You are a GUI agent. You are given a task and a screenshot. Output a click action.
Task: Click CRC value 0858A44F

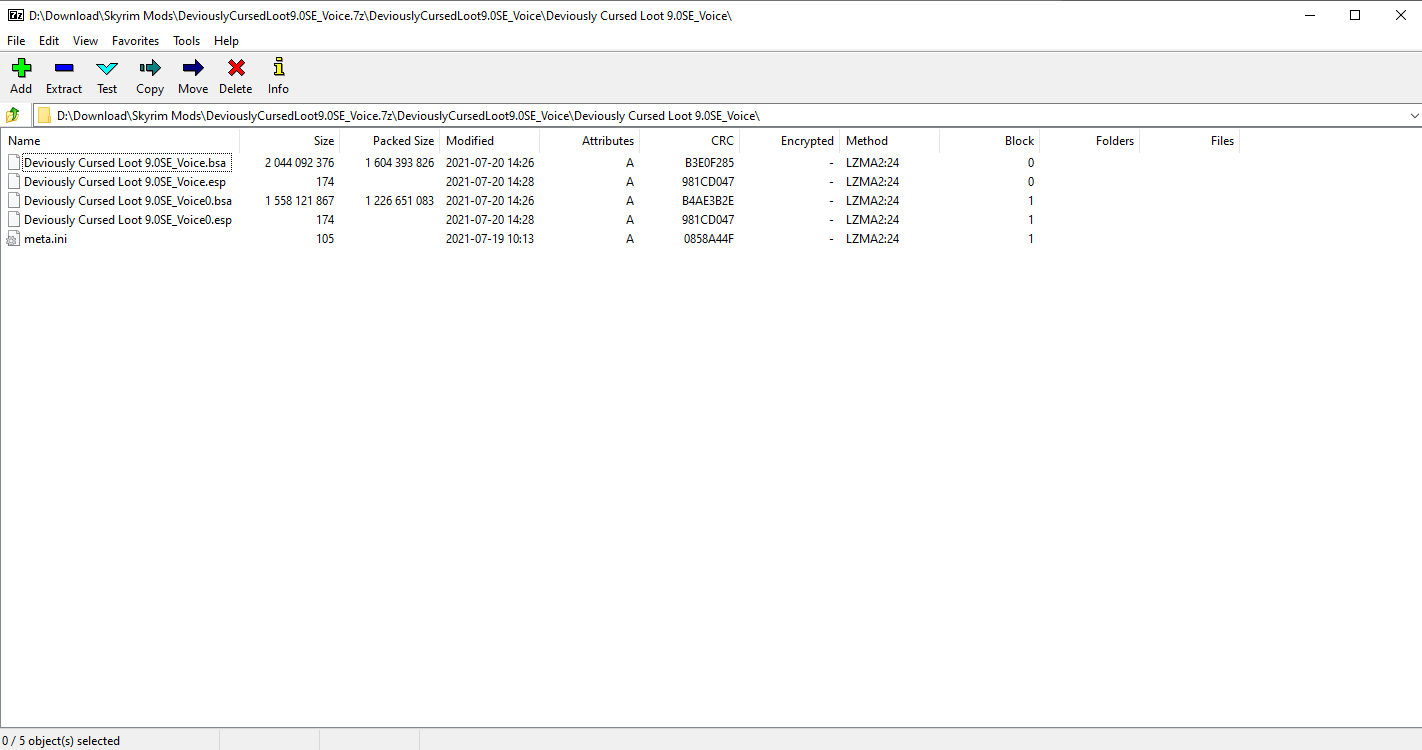pyautogui.click(x=709, y=239)
